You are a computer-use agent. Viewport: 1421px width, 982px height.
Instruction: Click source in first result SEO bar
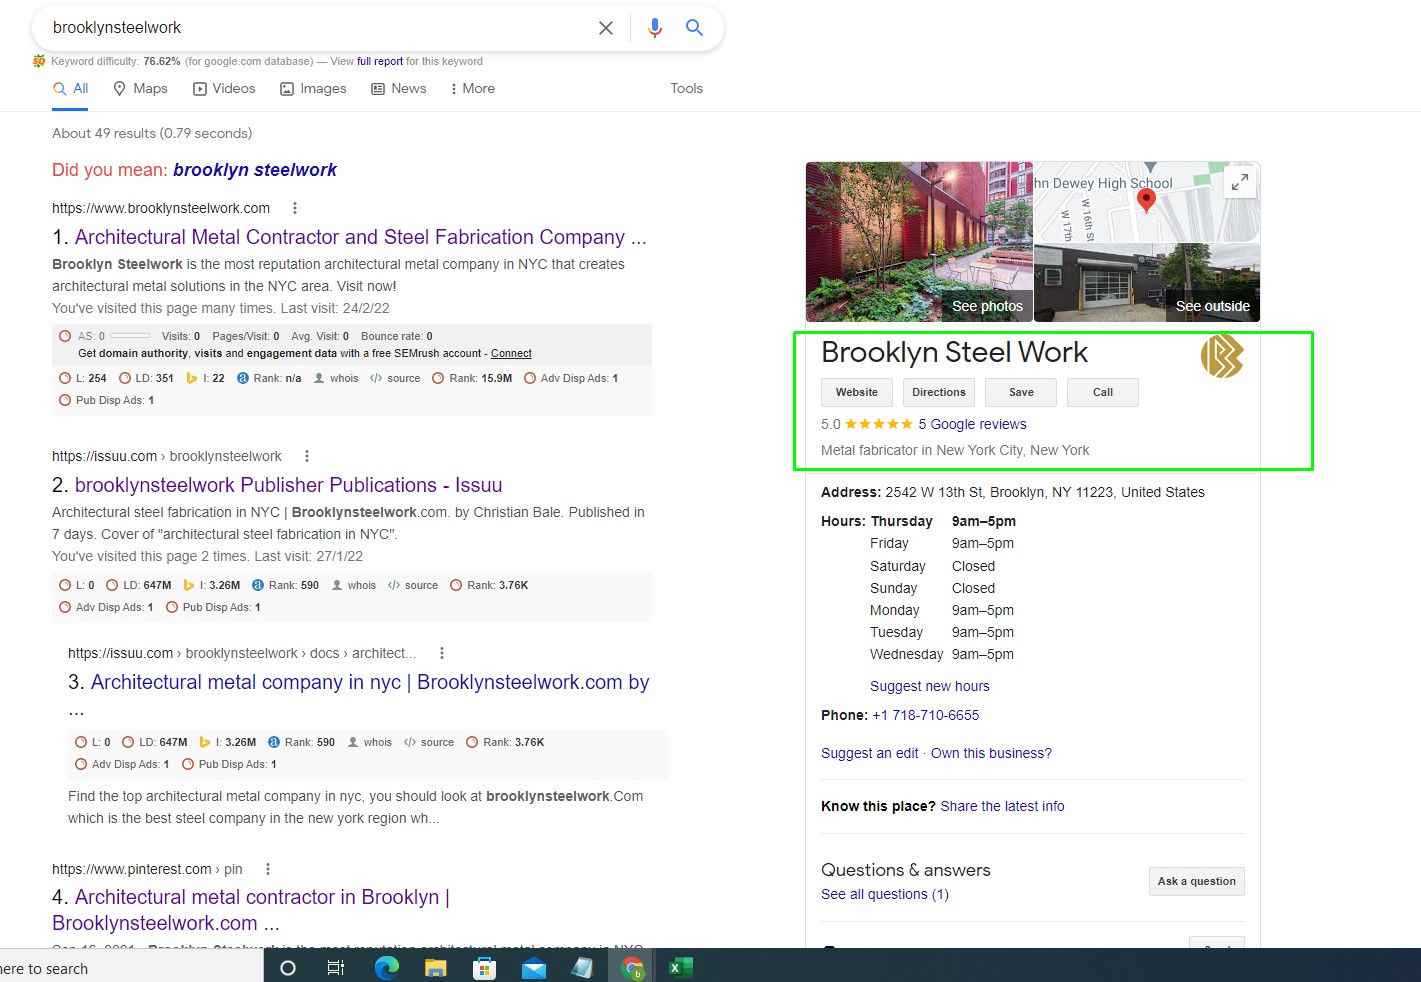click(395, 378)
